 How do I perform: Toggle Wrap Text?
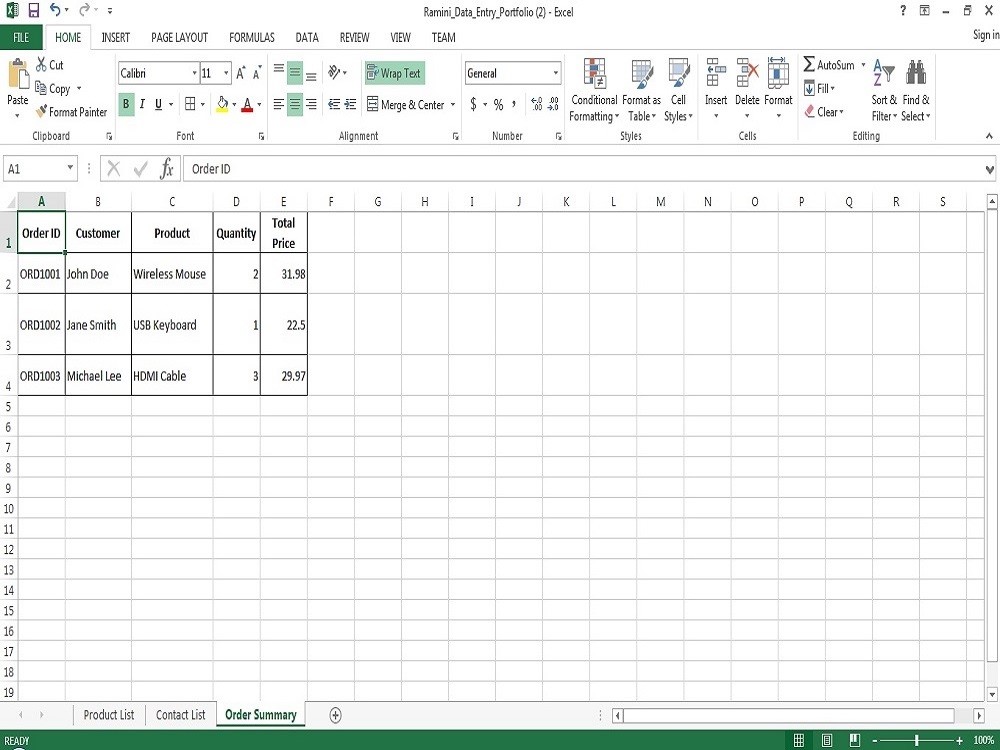tap(395, 73)
